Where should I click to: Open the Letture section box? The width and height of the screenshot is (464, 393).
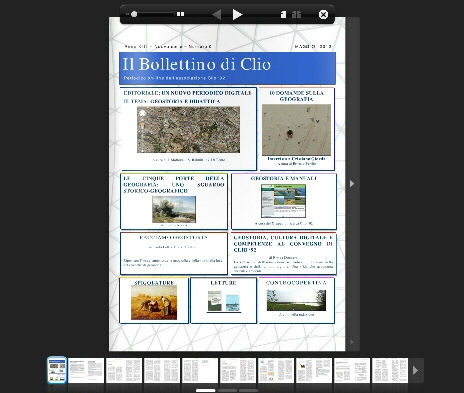(223, 300)
